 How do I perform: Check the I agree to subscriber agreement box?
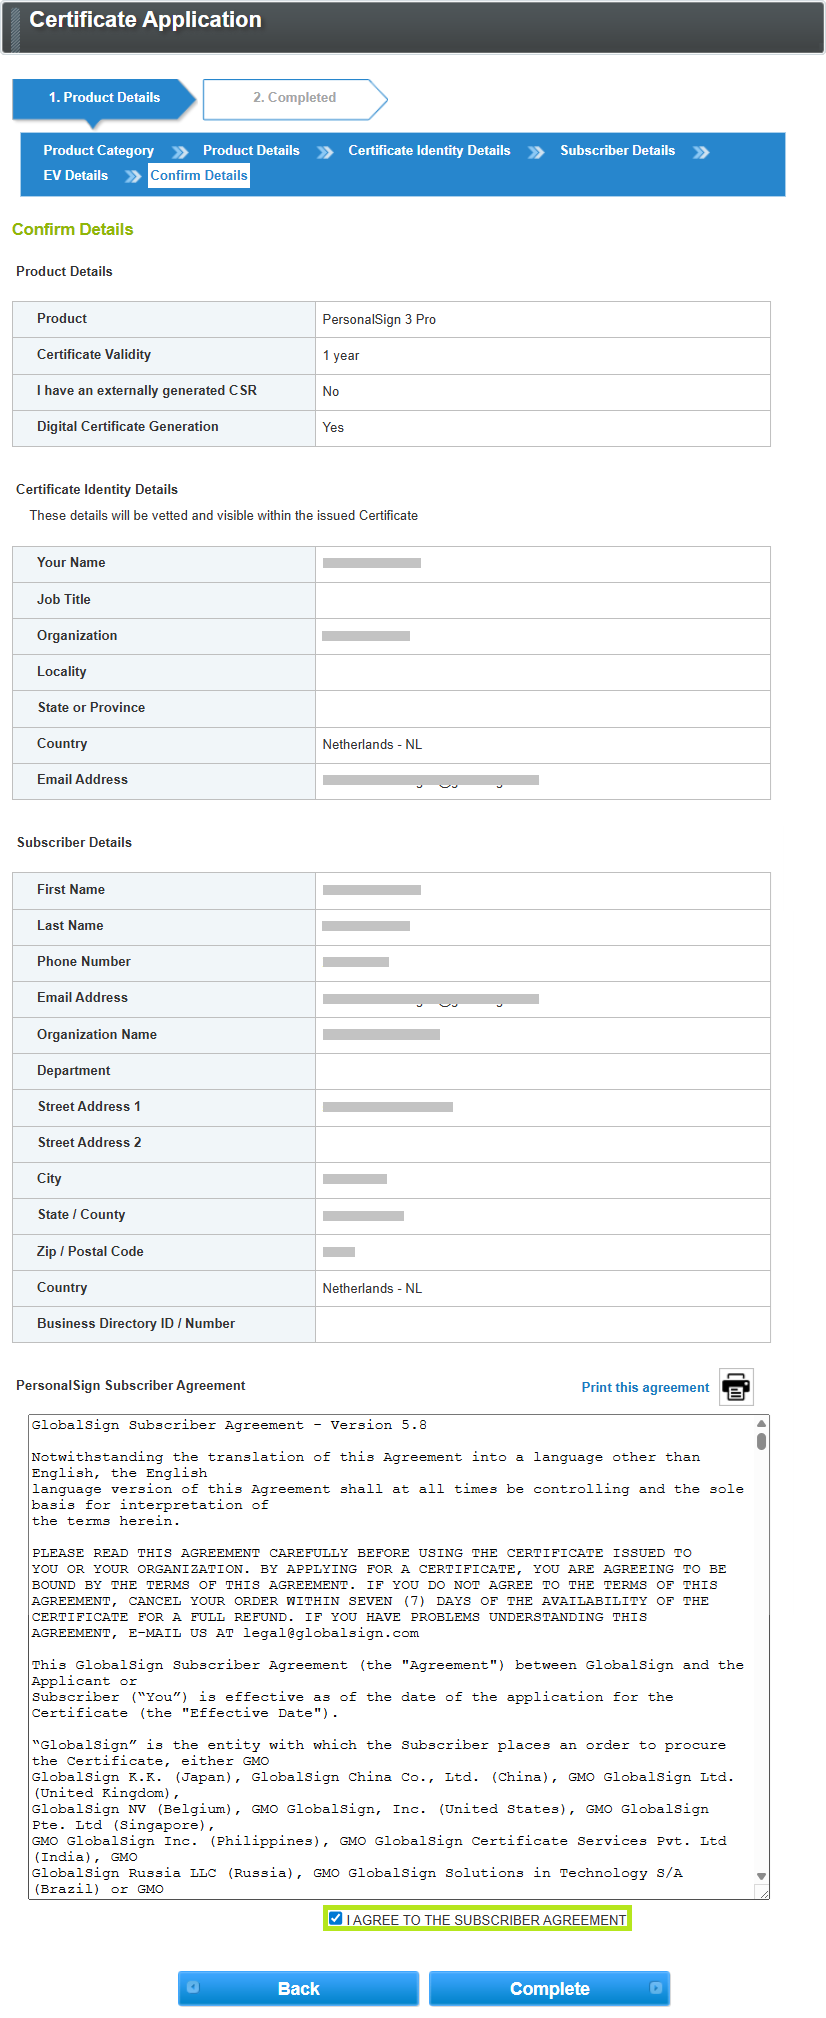tap(336, 1918)
